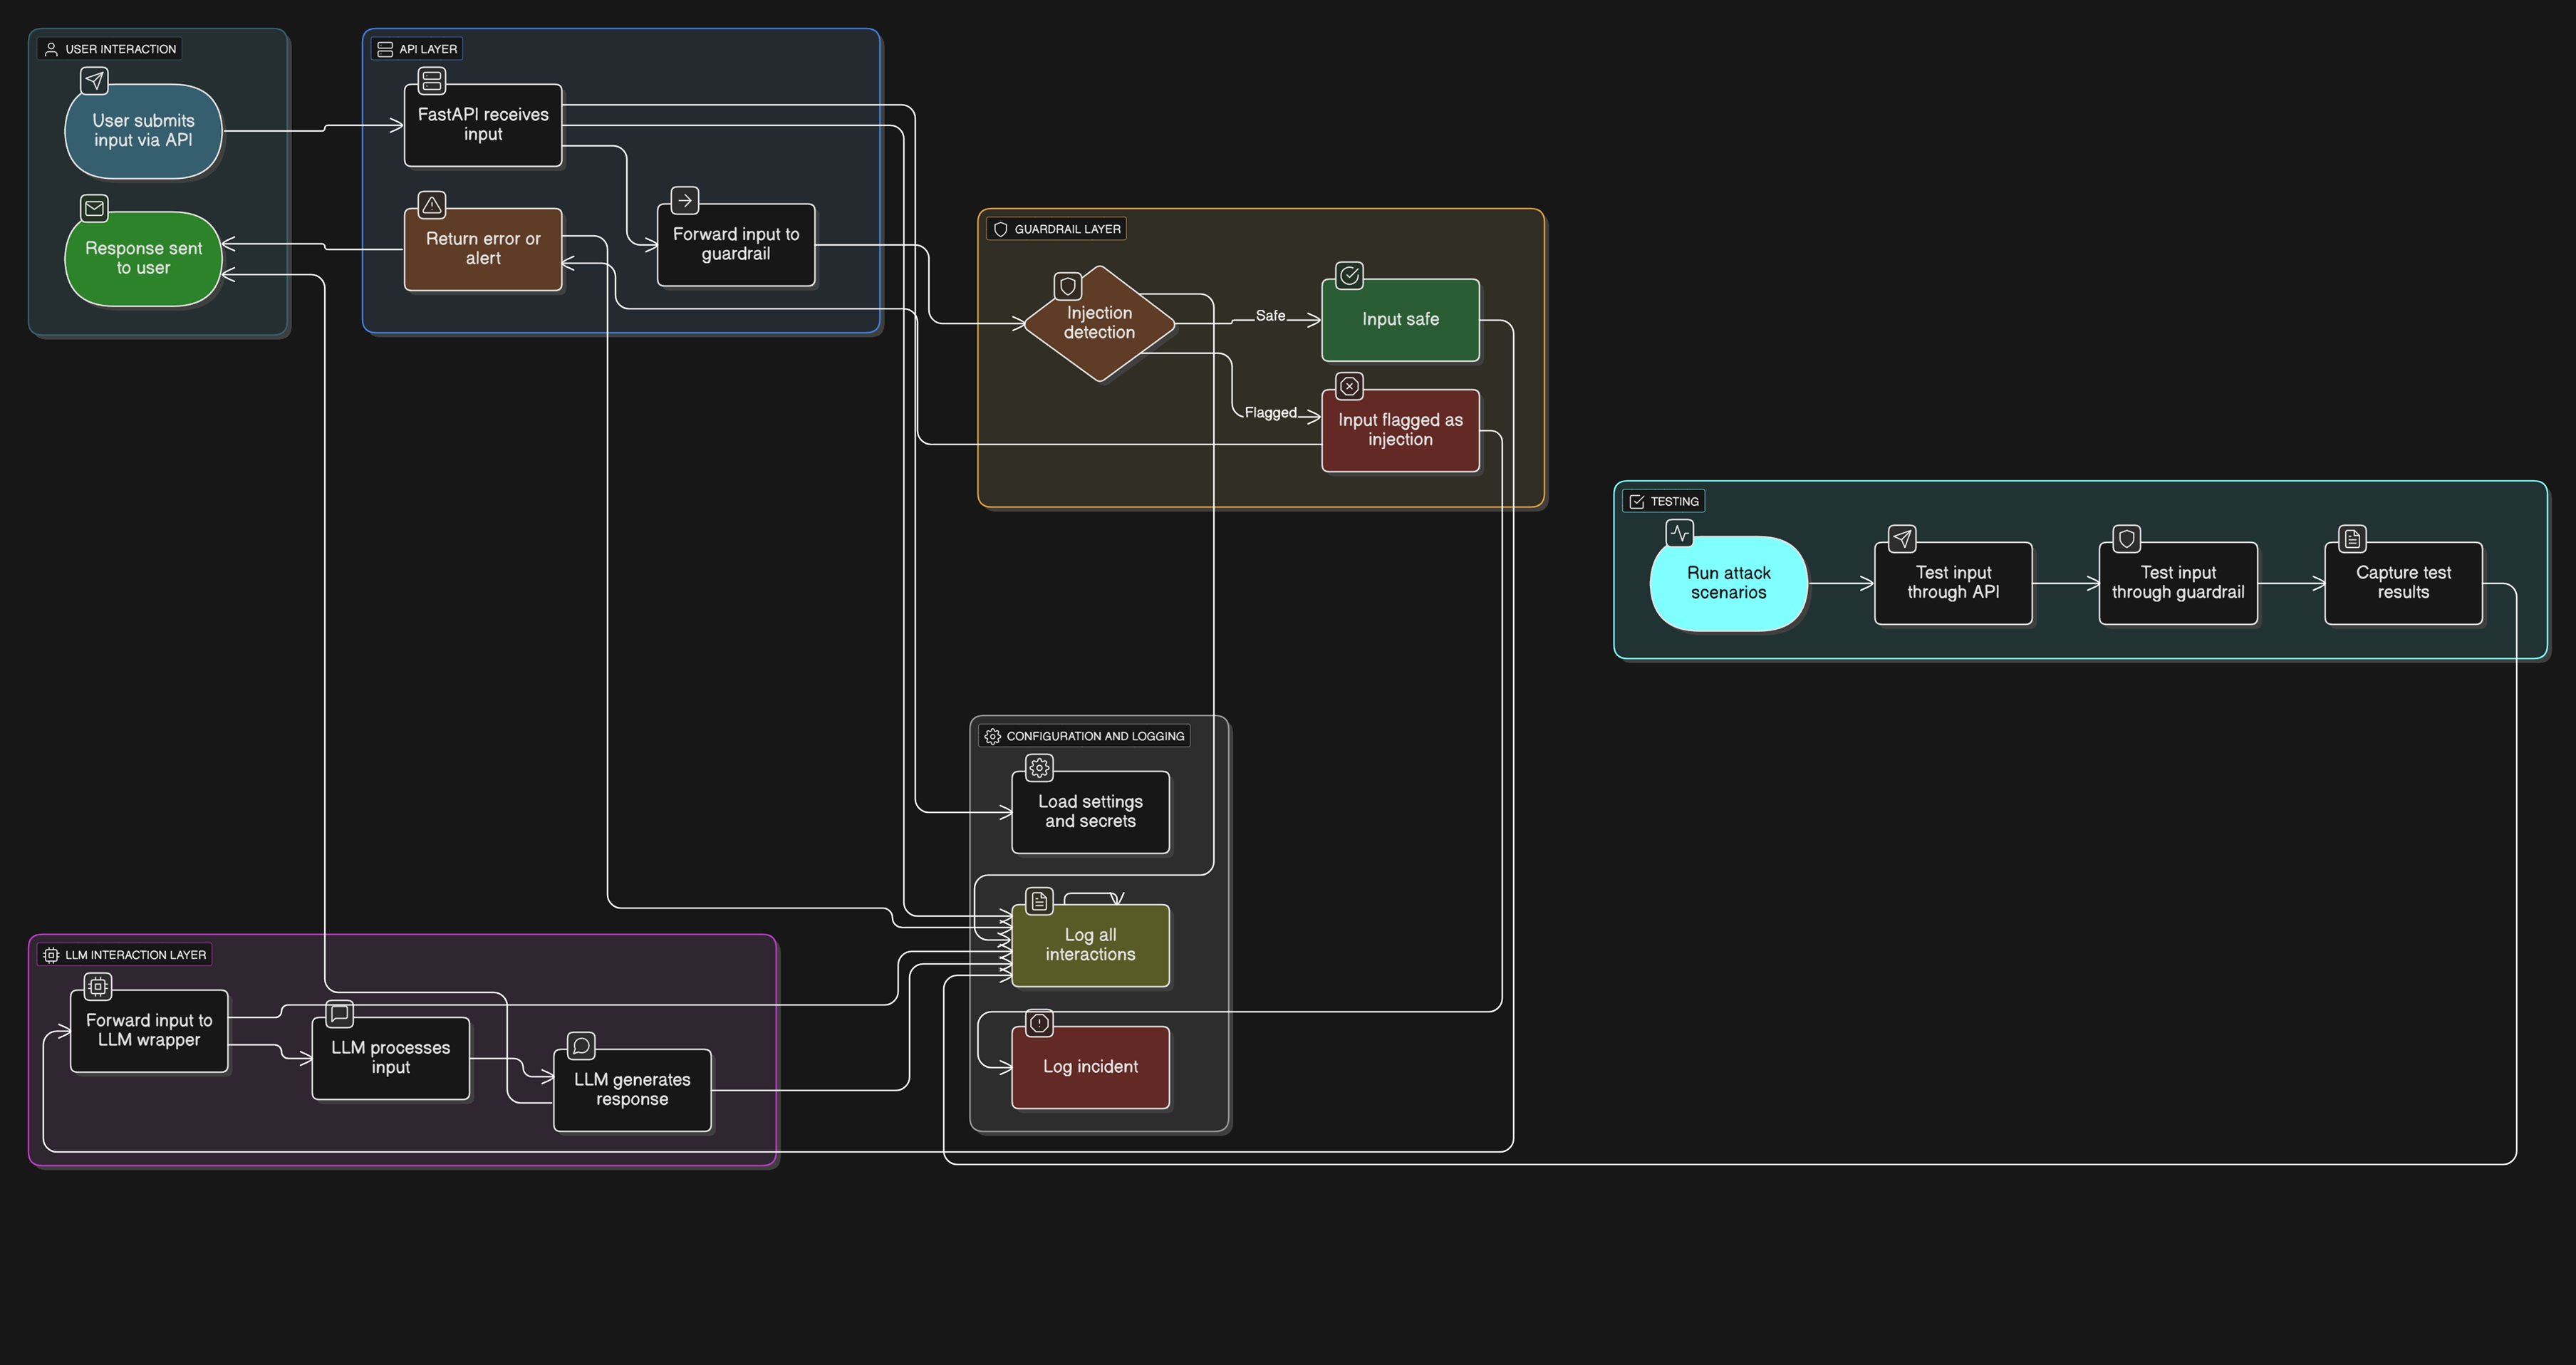Select the TESTING group label
Image resolution: width=2576 pixels, height=1365 pixels.
[x=1664, y=502]
